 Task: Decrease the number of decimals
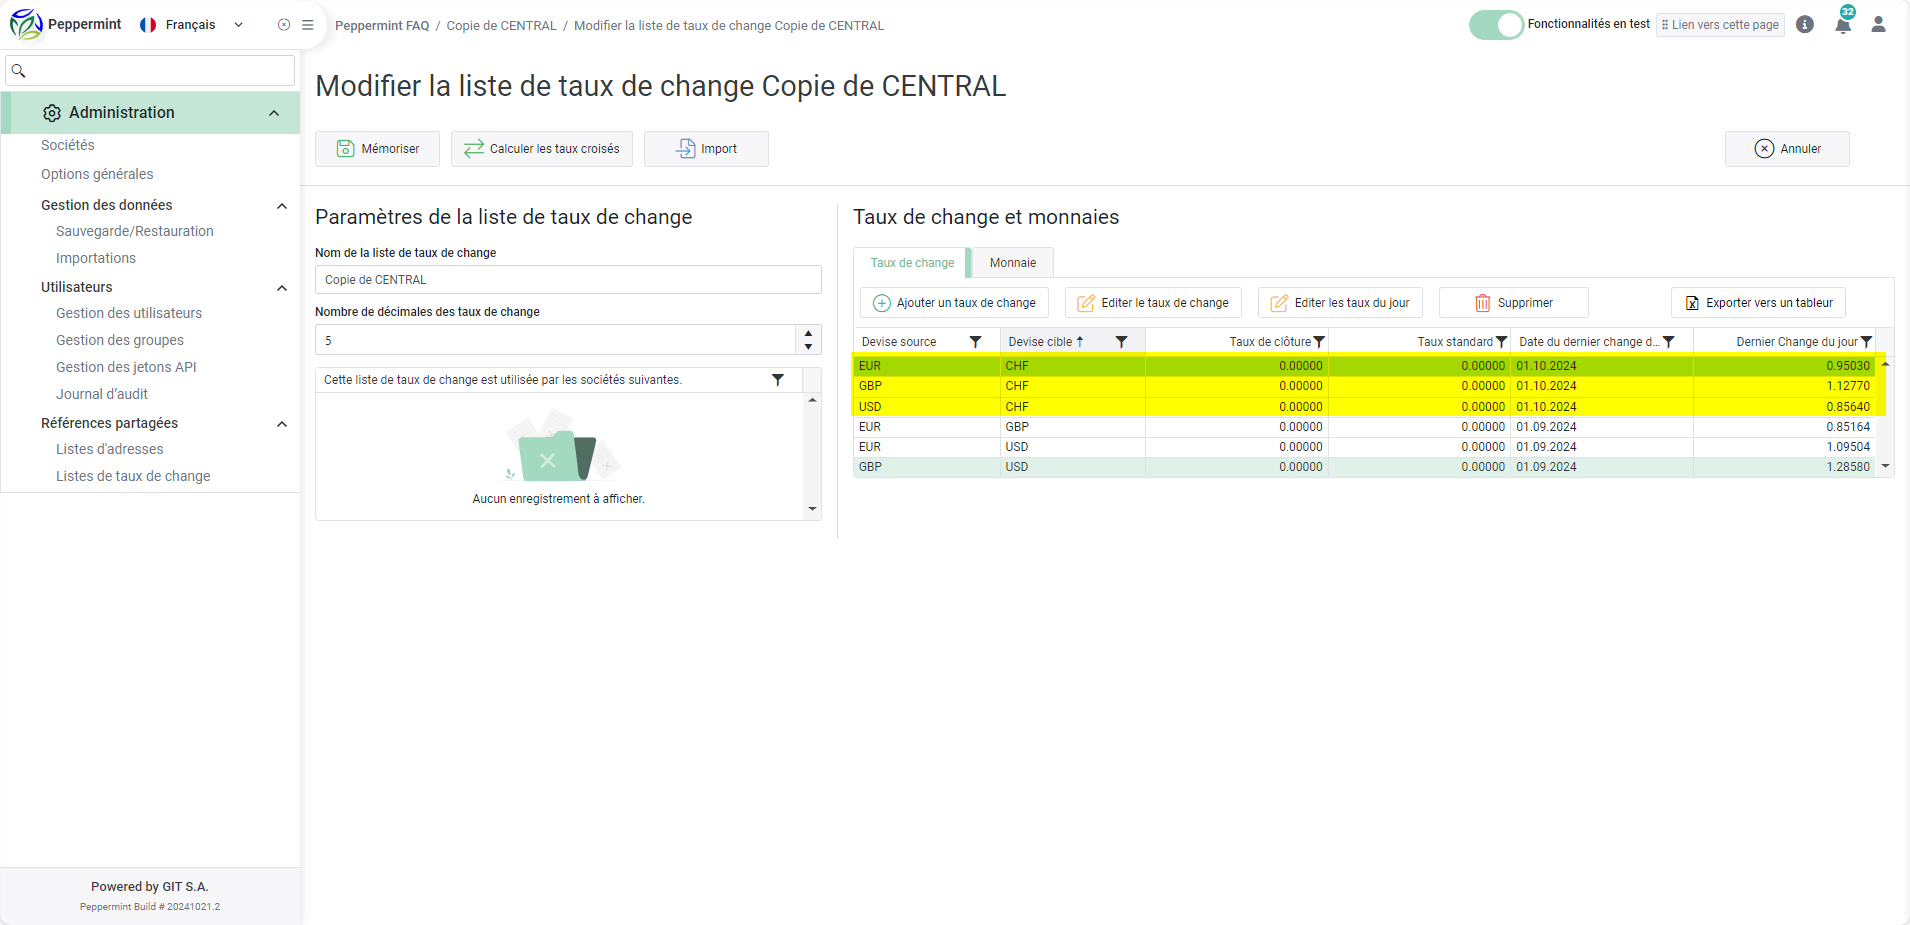click(808, 347)
